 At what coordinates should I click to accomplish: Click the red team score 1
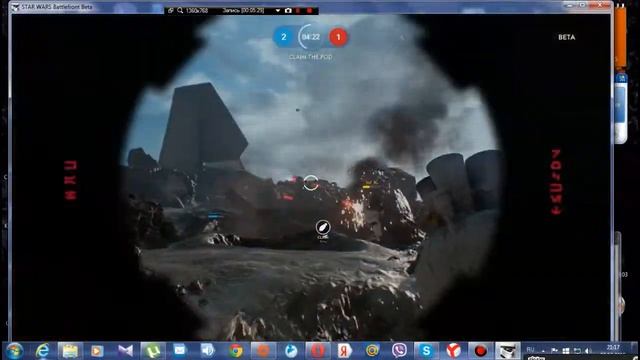tap(338, 37)
